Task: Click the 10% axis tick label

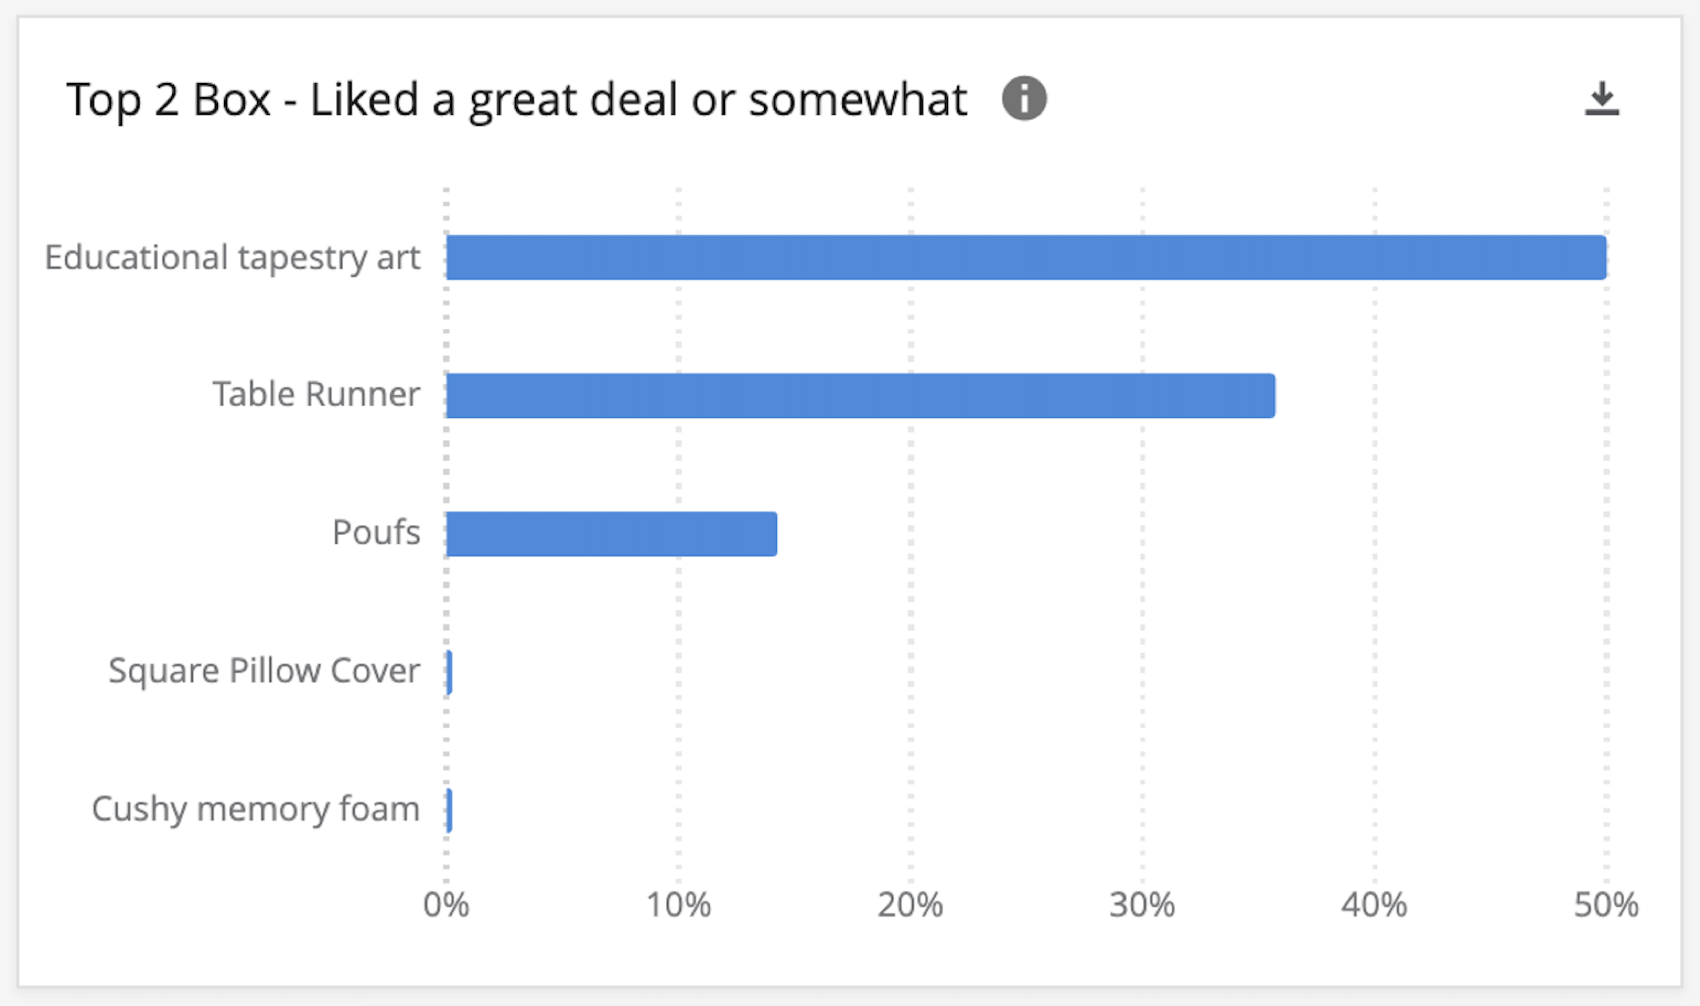Action: click(680, 905)
